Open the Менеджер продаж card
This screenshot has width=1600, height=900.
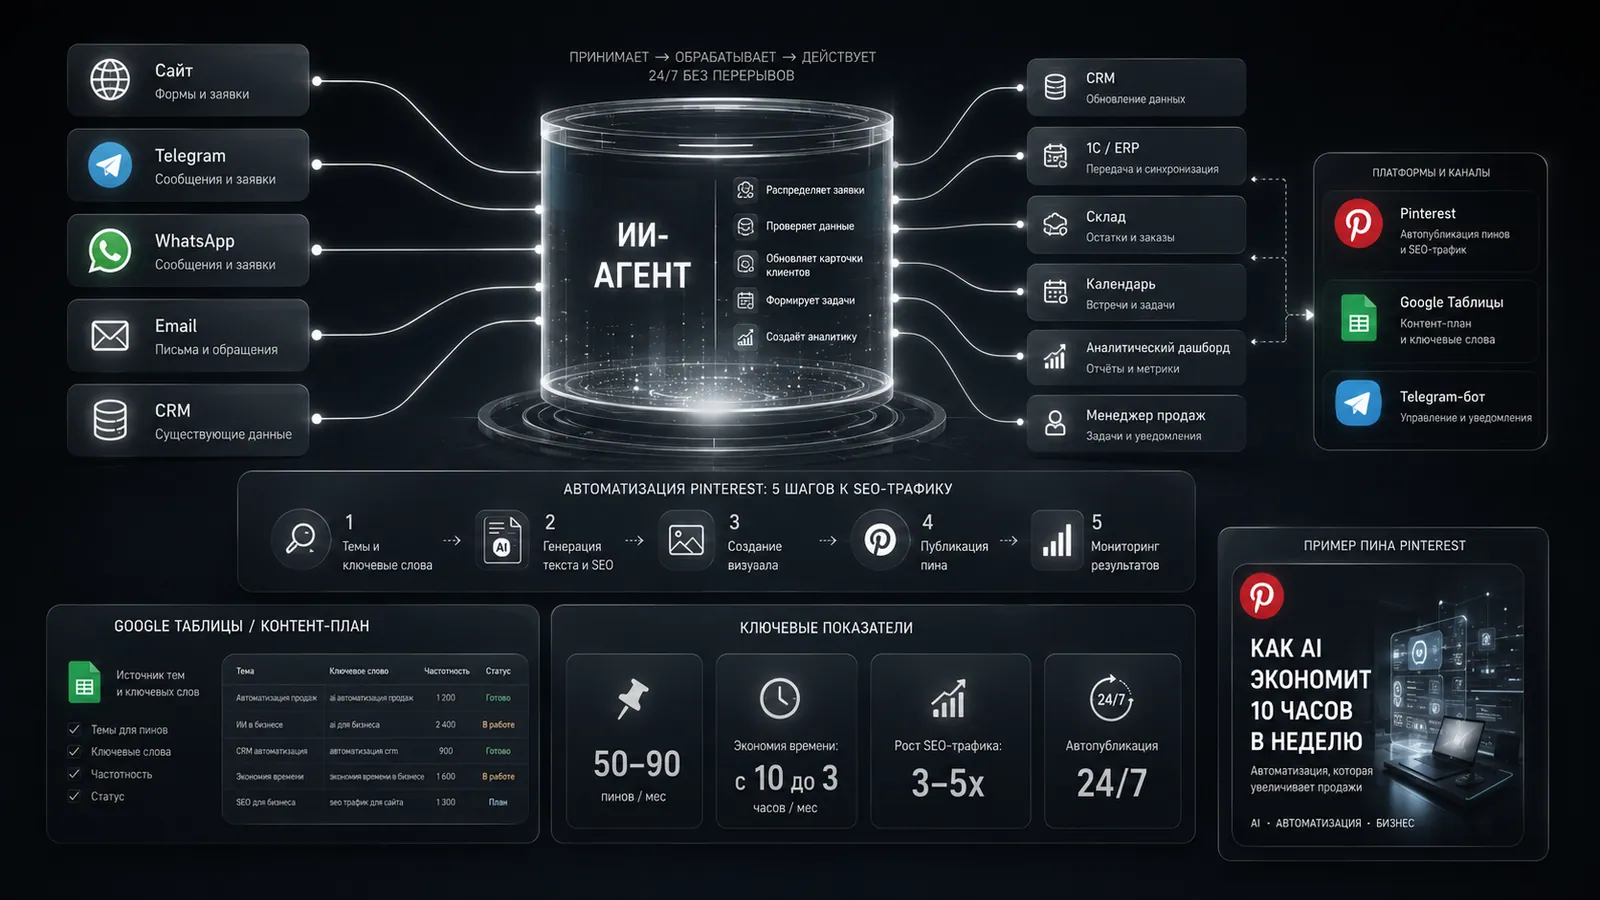click(1136, 424)
